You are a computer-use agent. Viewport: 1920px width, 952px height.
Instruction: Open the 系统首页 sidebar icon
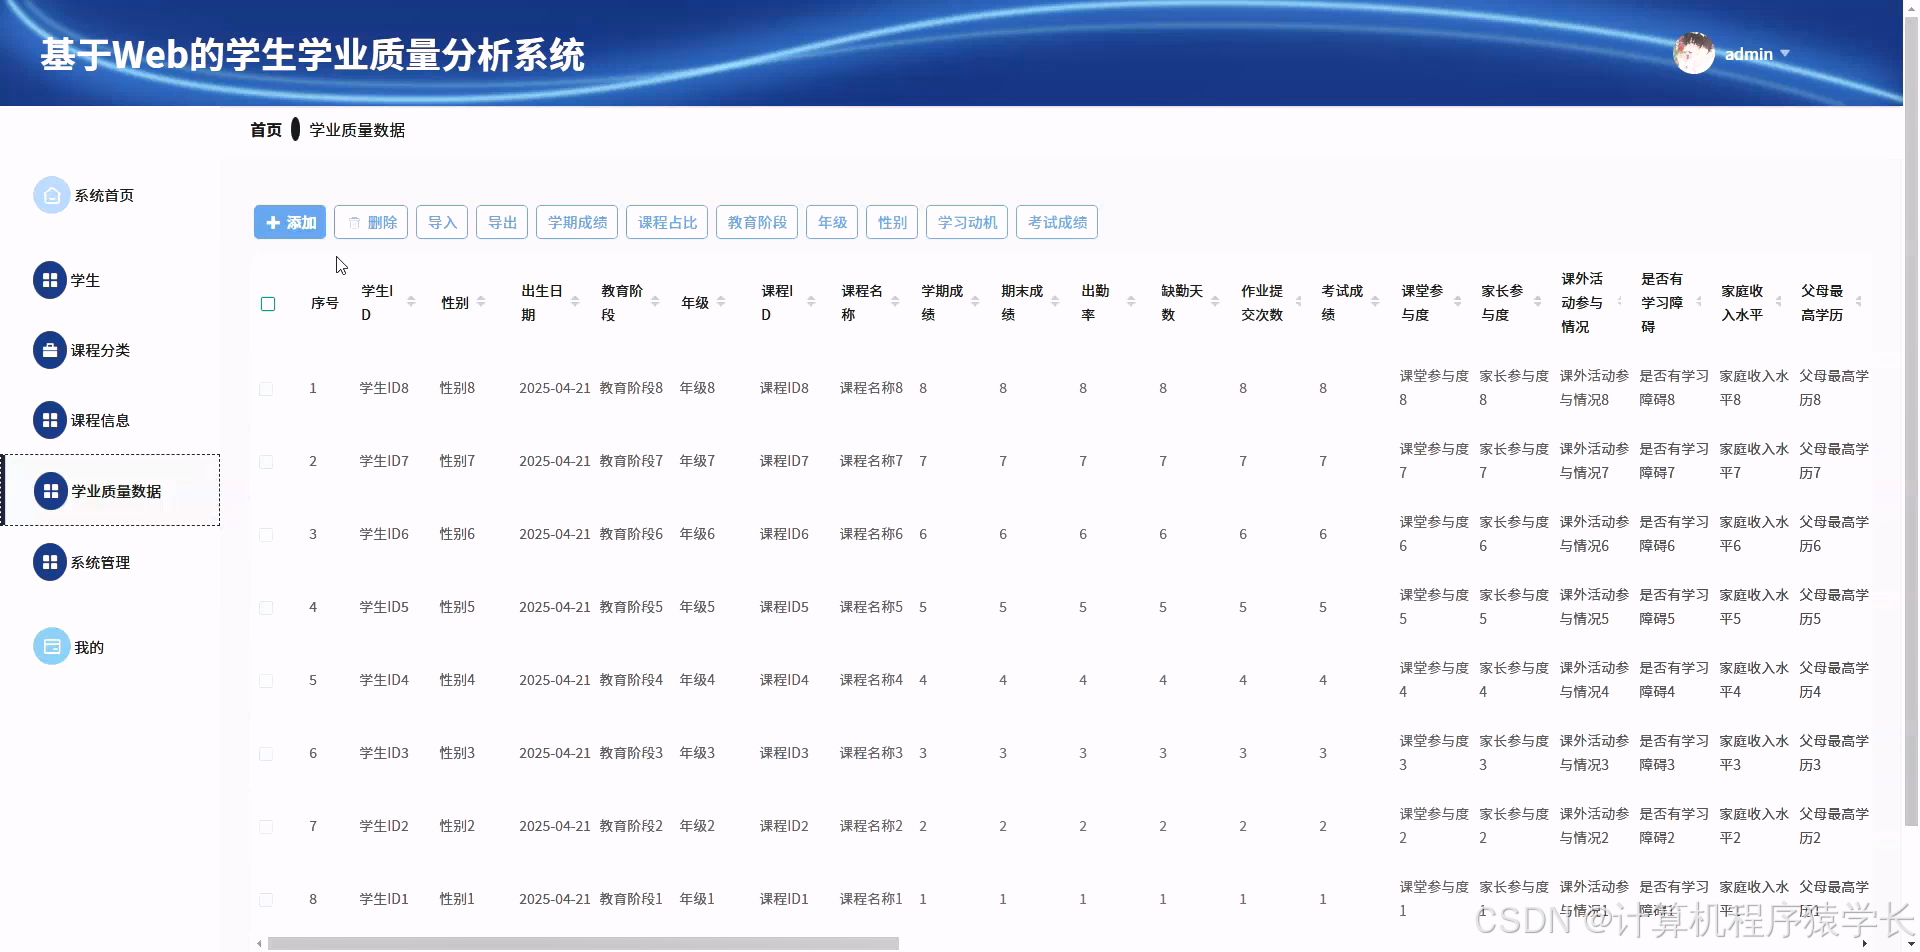point(52,195)
